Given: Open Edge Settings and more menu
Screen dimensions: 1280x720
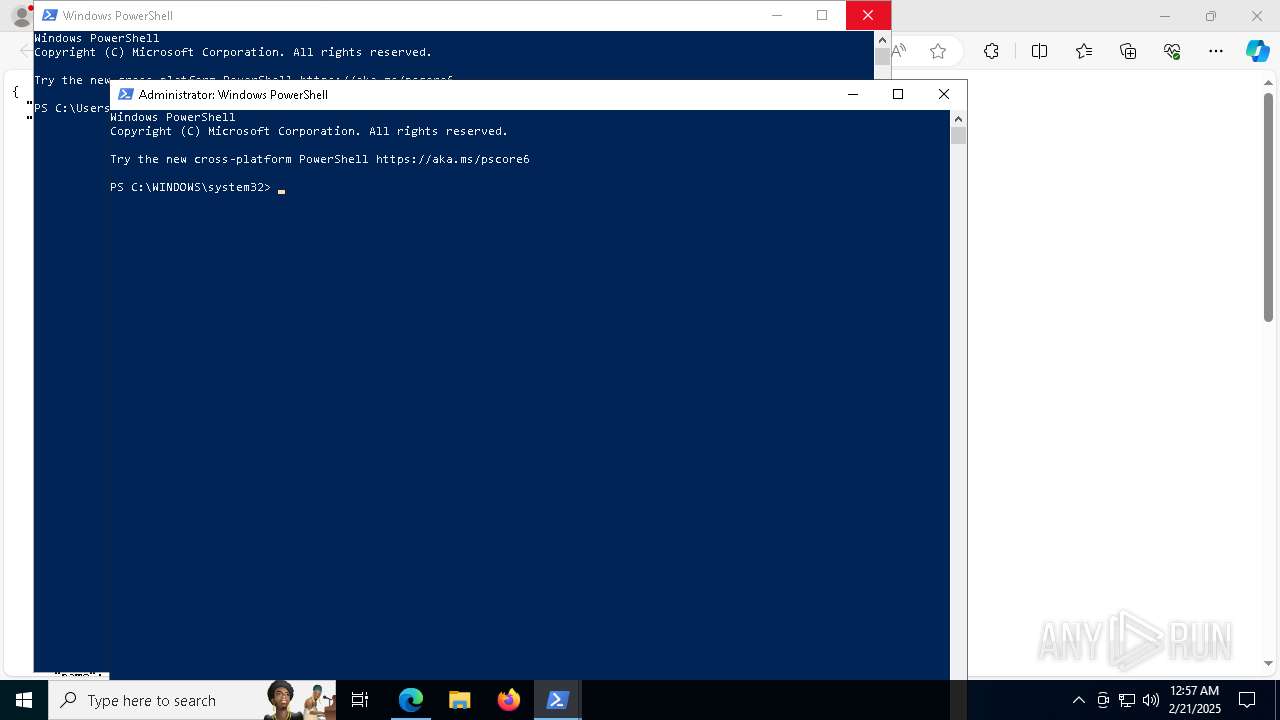Looking at the screenshot, I should coord(1216,51).
